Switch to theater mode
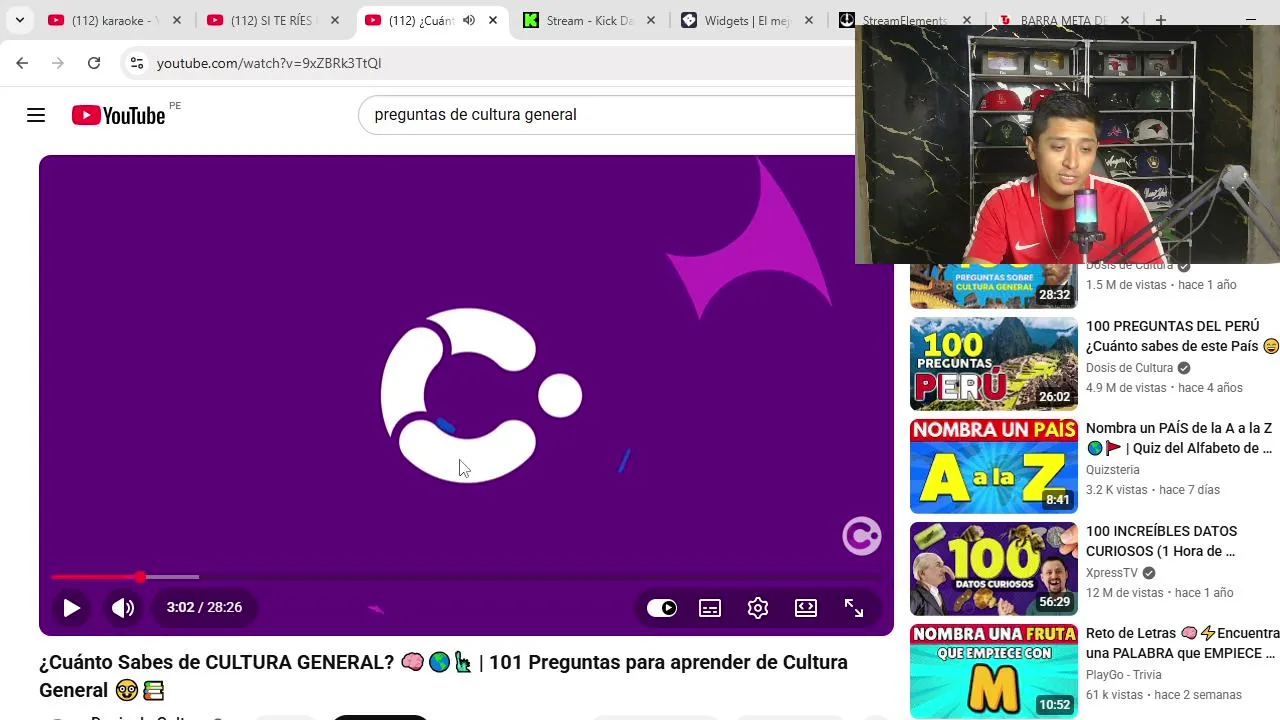The image size is (1280, 720). pos(806,608)
